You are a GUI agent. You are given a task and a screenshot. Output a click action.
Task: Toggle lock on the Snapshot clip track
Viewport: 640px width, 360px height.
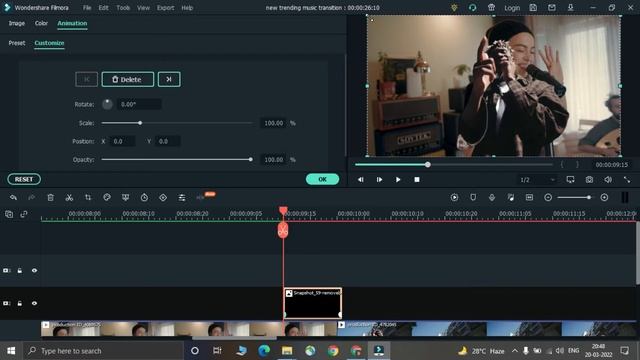(20, 304)
